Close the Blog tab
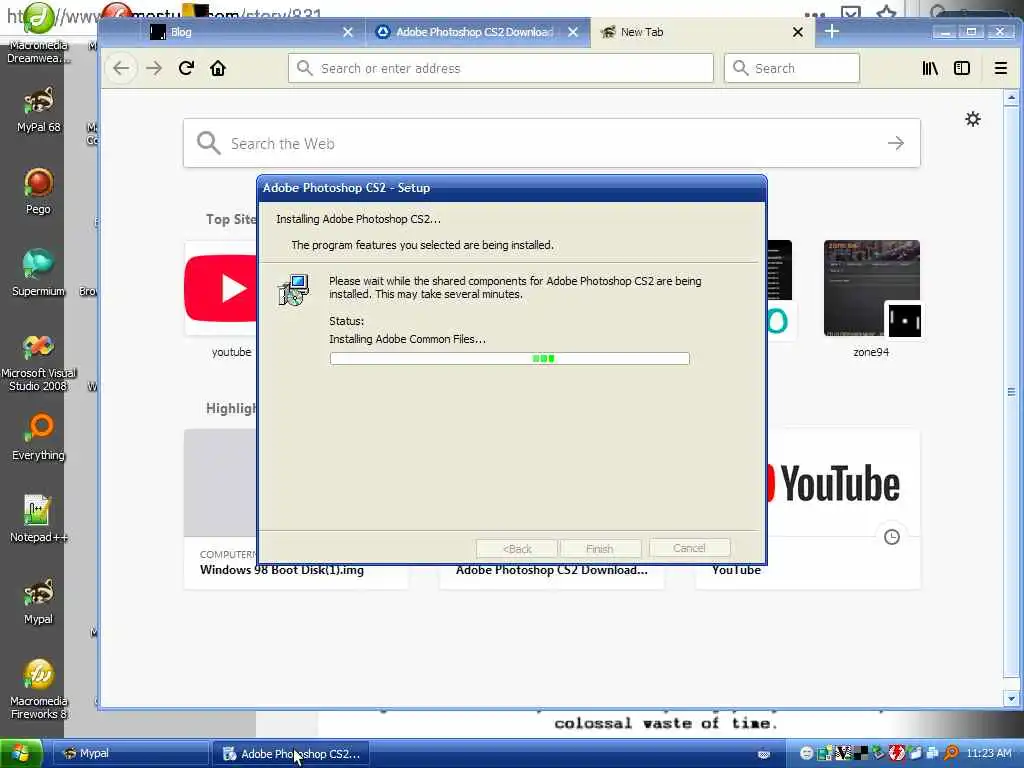 click(x=348, y=32)
